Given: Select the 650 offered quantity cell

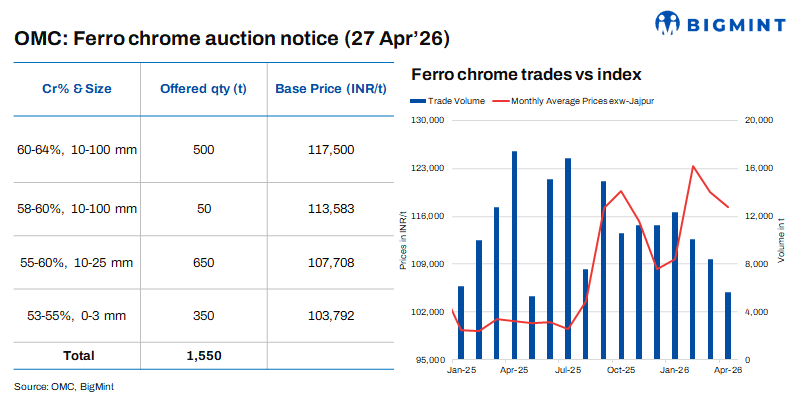Looking at the screenshot, I should 204,263.
